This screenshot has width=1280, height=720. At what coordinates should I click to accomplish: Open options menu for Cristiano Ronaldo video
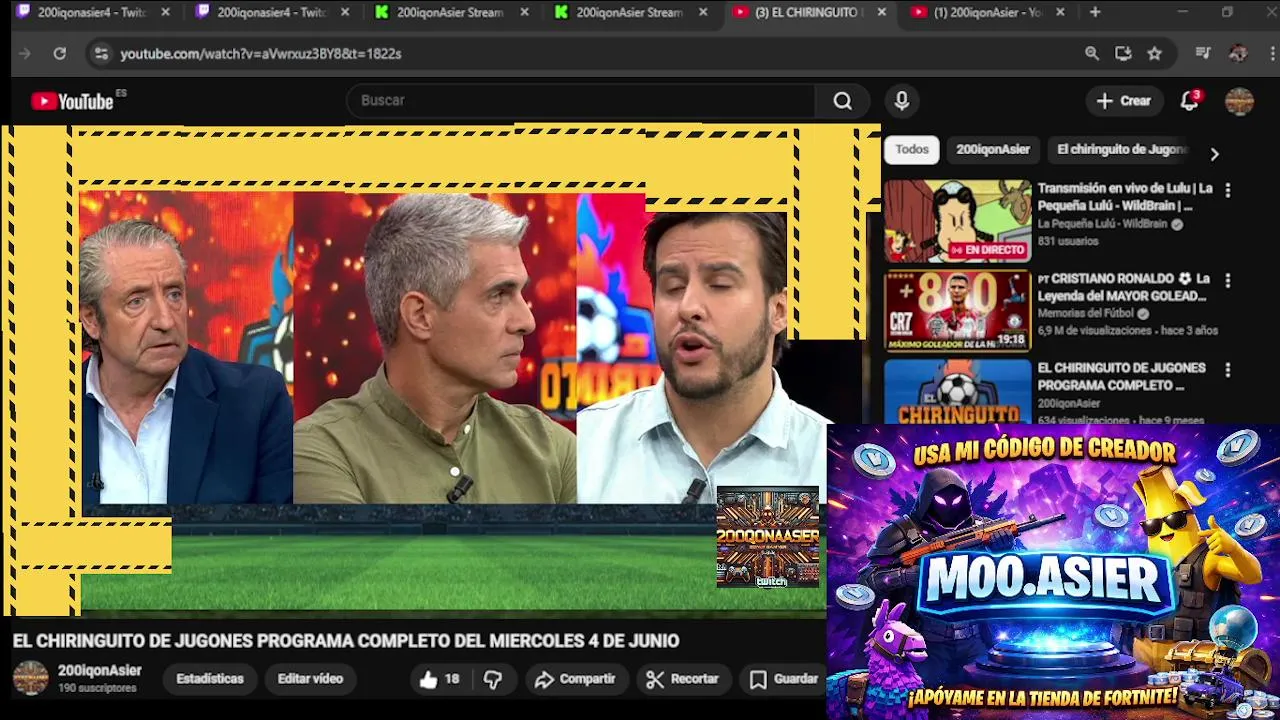click(1228, 280)
